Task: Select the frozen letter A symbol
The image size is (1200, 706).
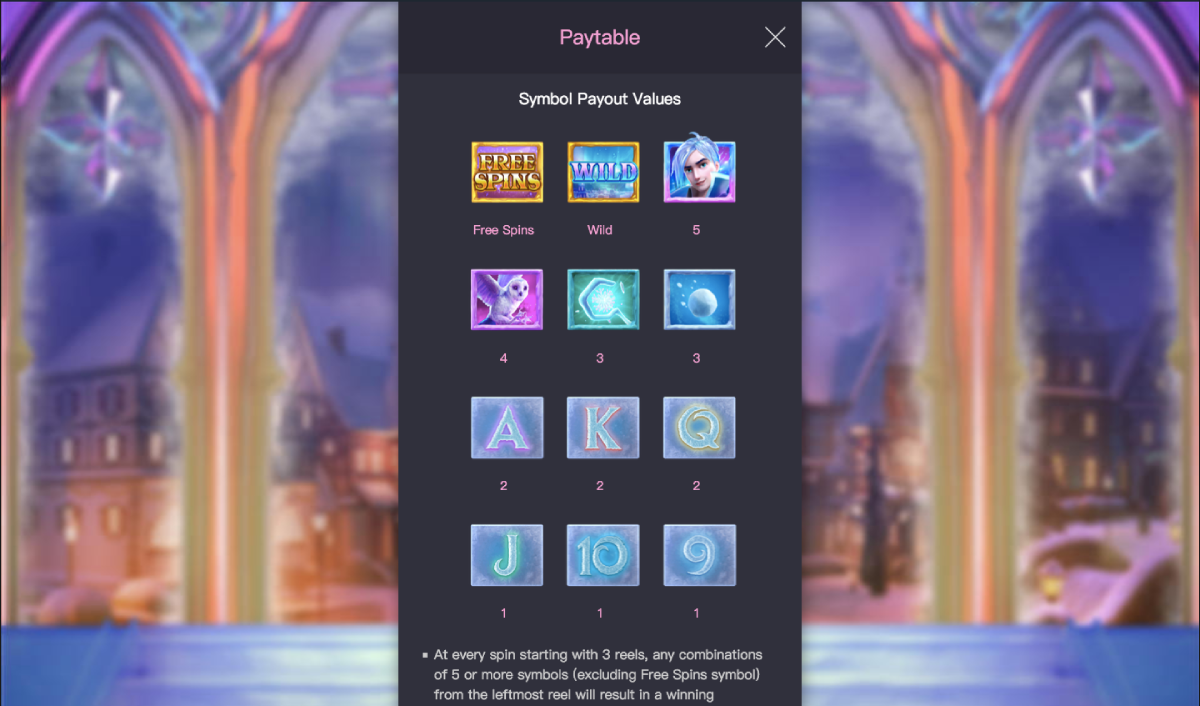Action: 507,427
